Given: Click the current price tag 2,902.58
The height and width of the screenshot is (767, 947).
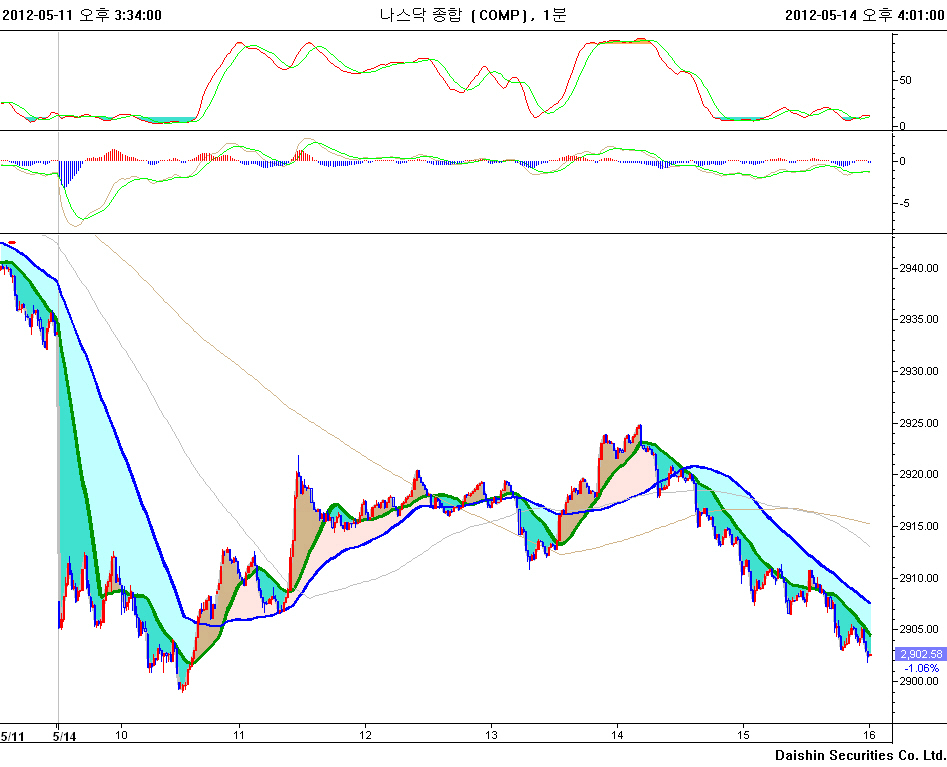Looking at the screenshot, I should [920, 654].
